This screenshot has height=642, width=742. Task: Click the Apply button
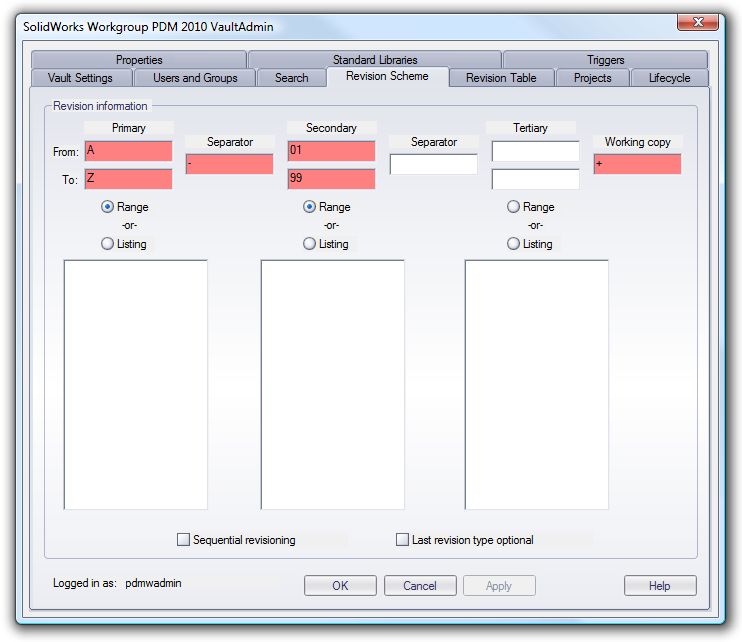click(499, 585)
